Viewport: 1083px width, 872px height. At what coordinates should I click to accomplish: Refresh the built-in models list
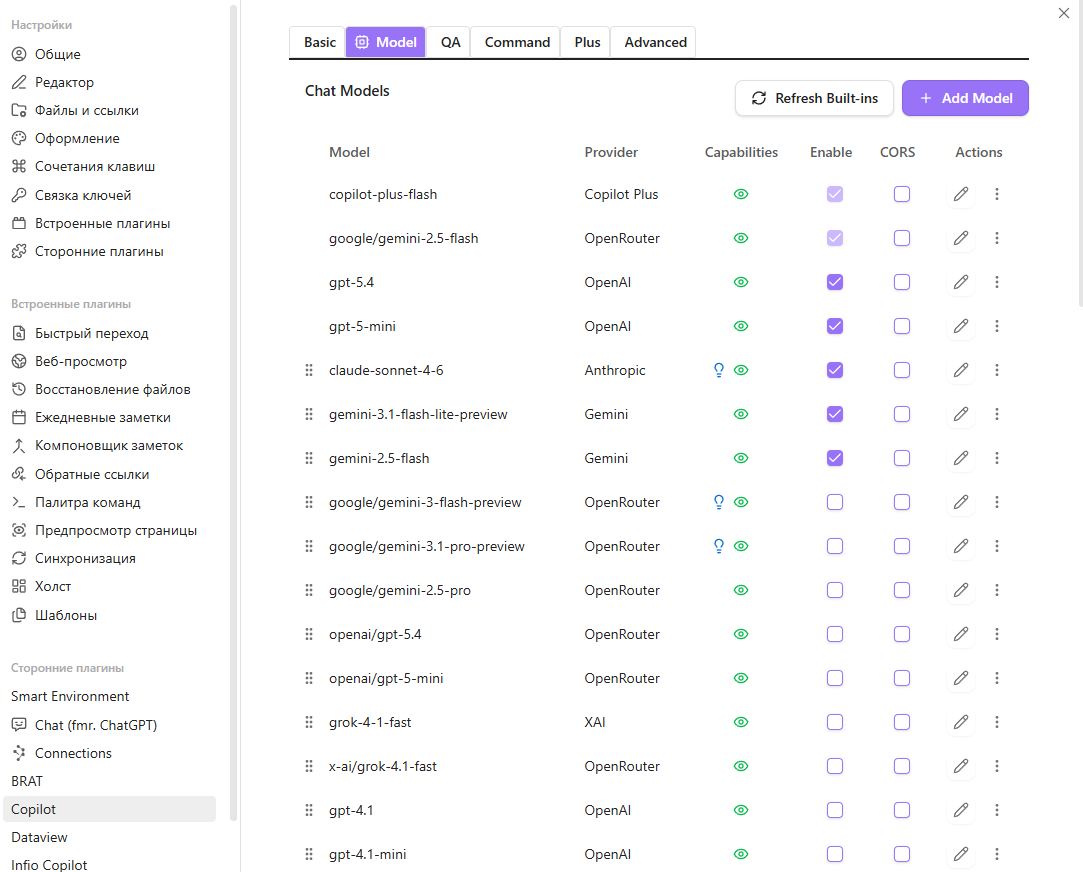[x=814, y=98]
